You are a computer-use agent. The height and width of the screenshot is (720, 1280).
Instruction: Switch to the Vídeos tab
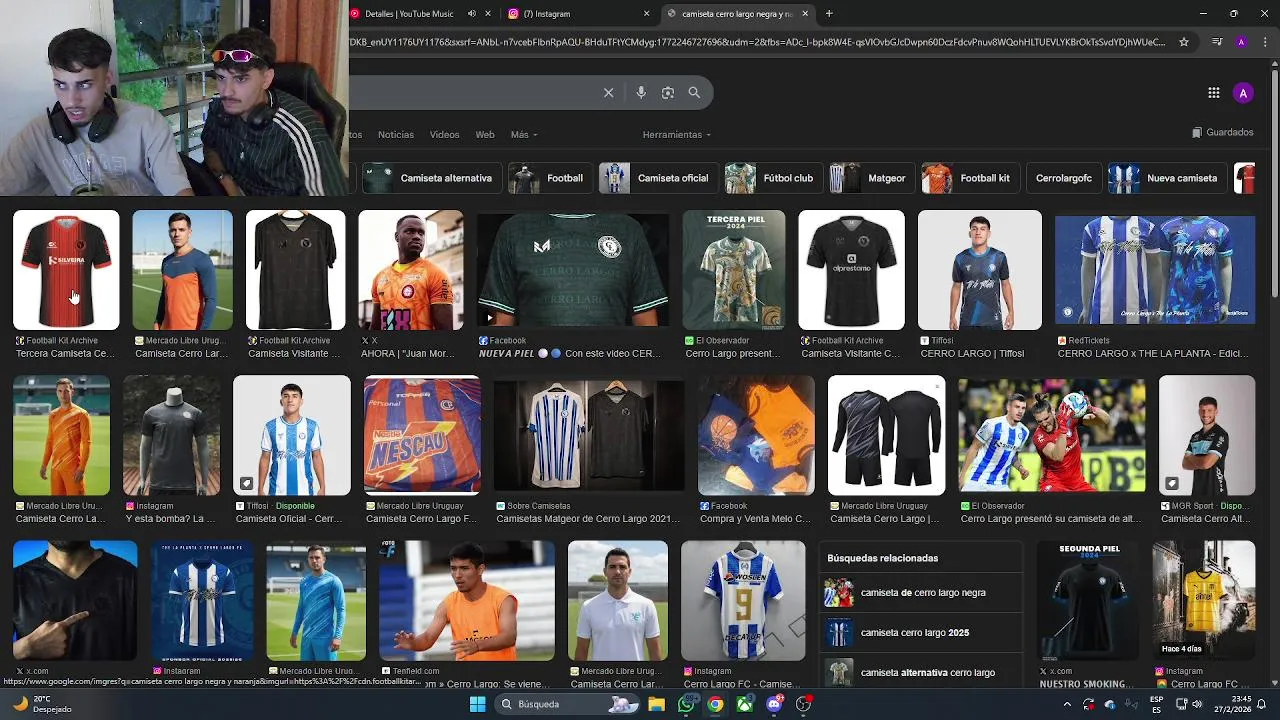tap(445, 135)
